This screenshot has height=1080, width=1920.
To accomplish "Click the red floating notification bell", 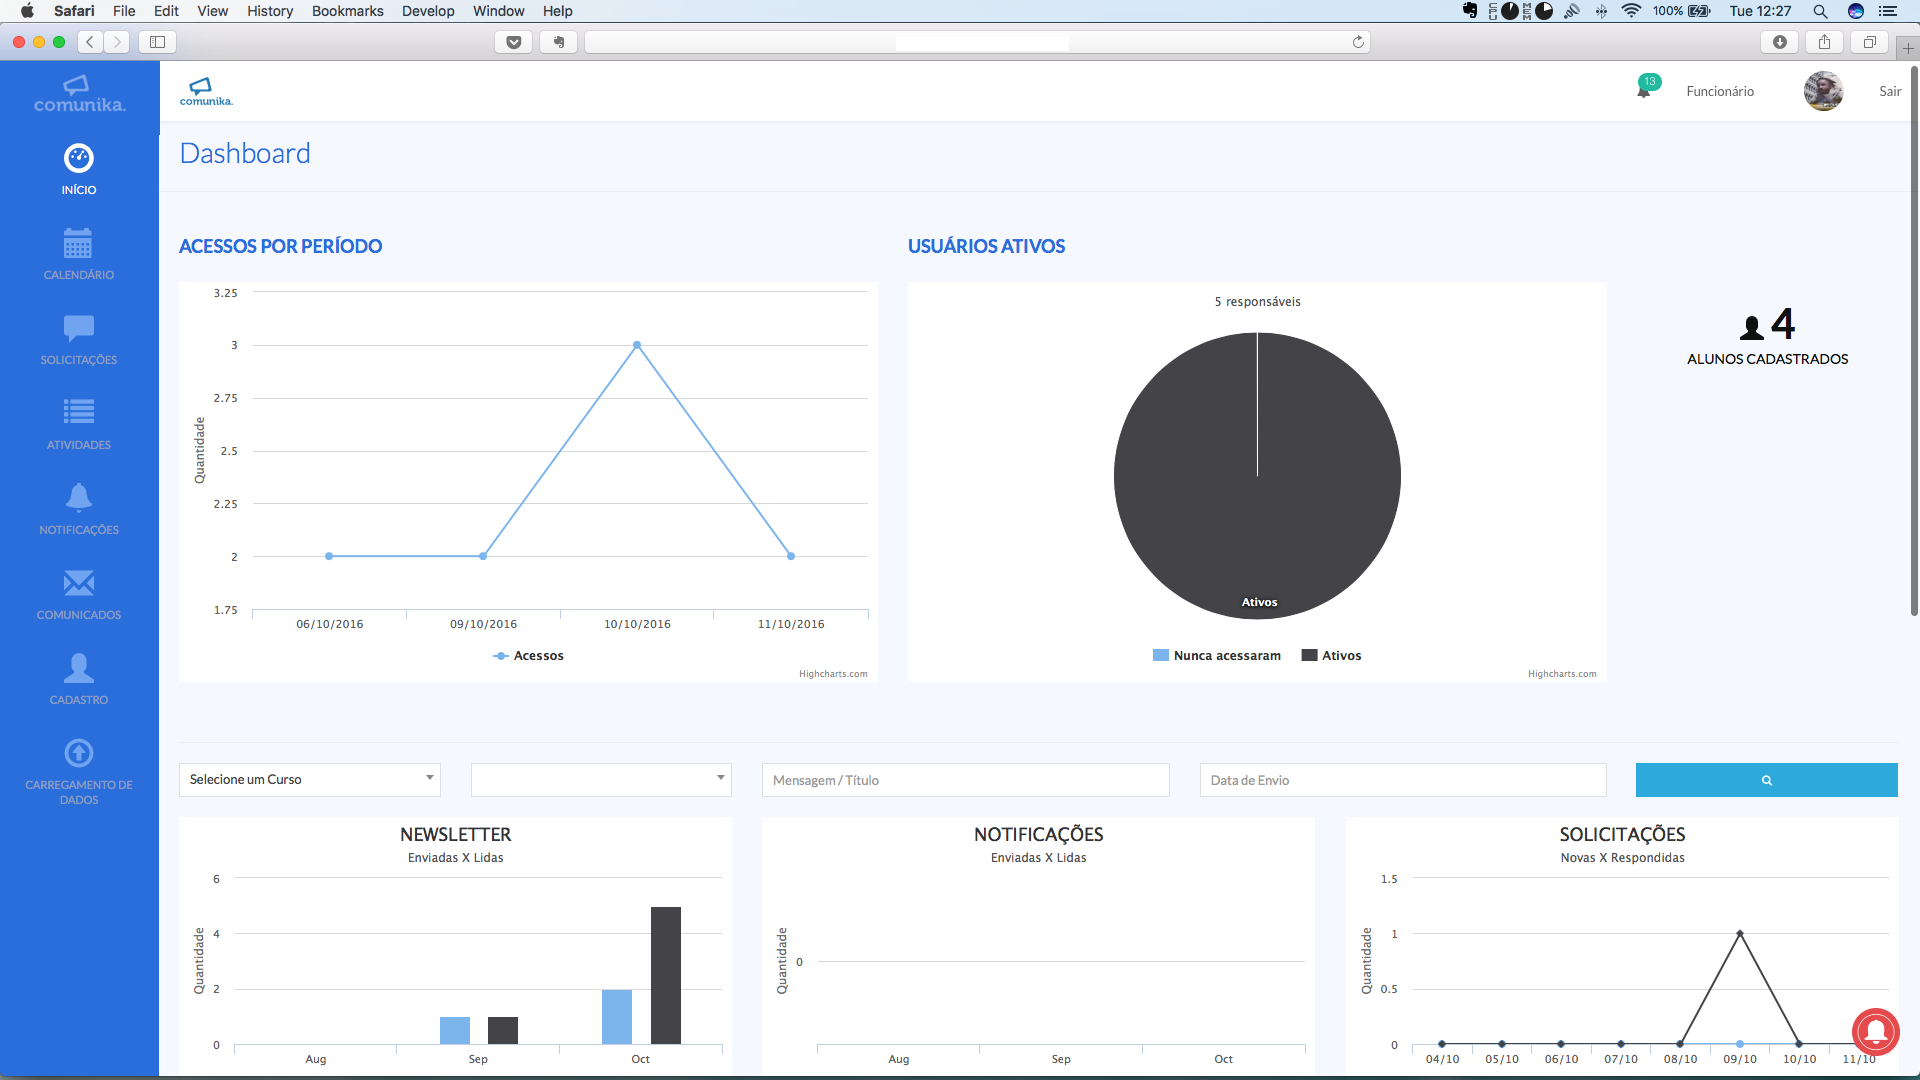I will [1875, 1031].
